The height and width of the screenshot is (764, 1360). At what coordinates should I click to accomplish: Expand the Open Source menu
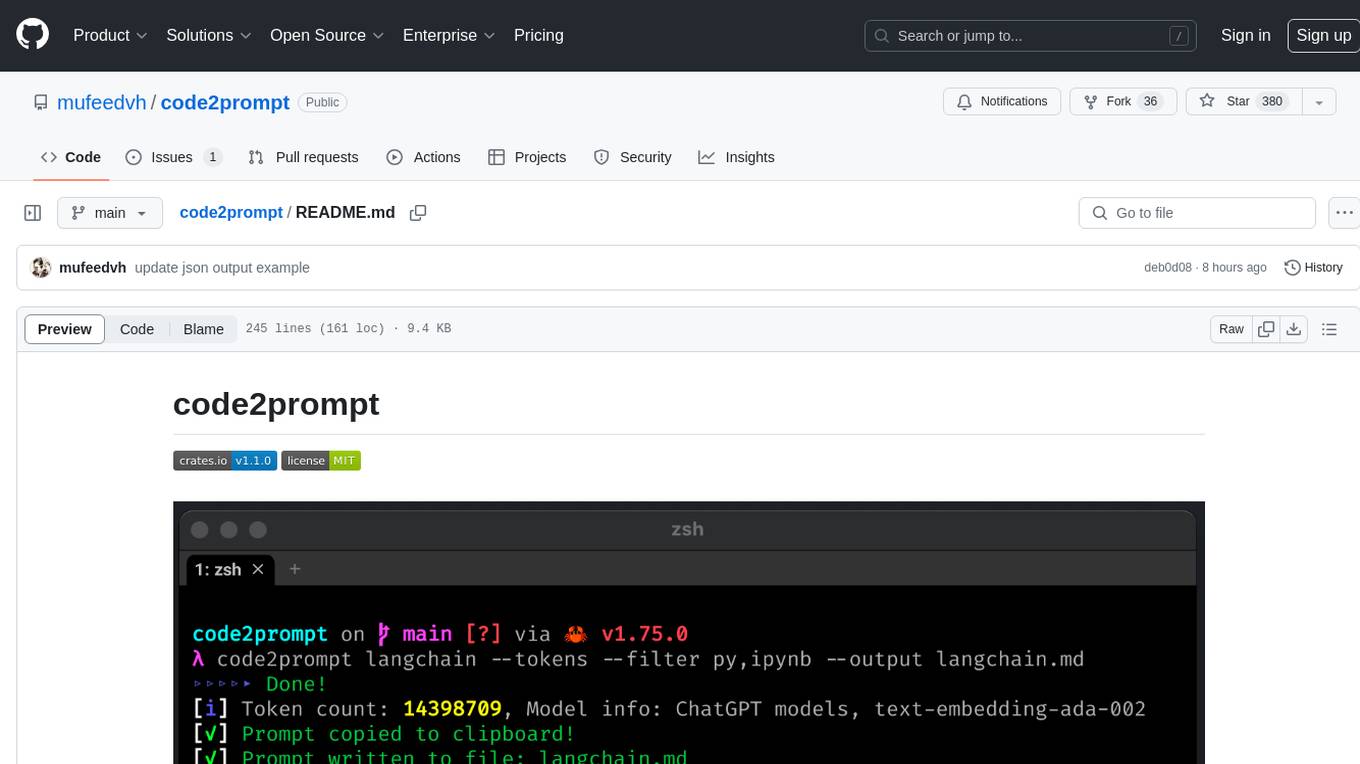[327, 35]
